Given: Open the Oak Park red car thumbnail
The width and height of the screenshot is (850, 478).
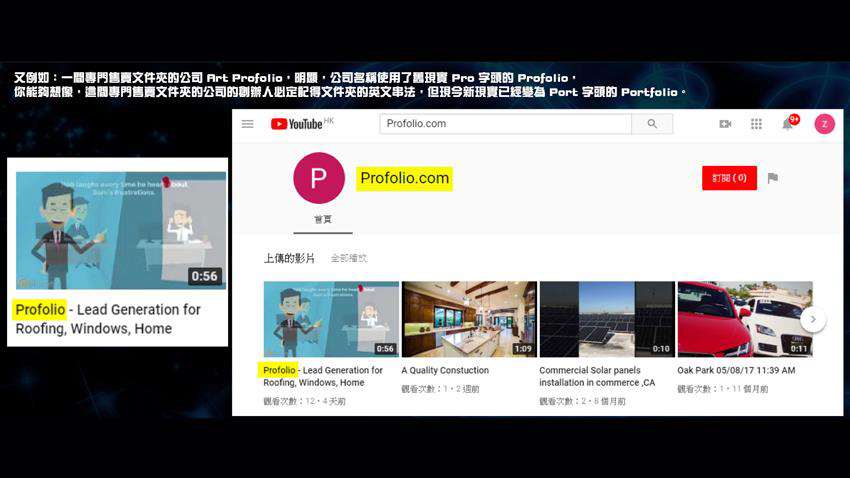Looking at the screenshot, I should pos(745,319).
